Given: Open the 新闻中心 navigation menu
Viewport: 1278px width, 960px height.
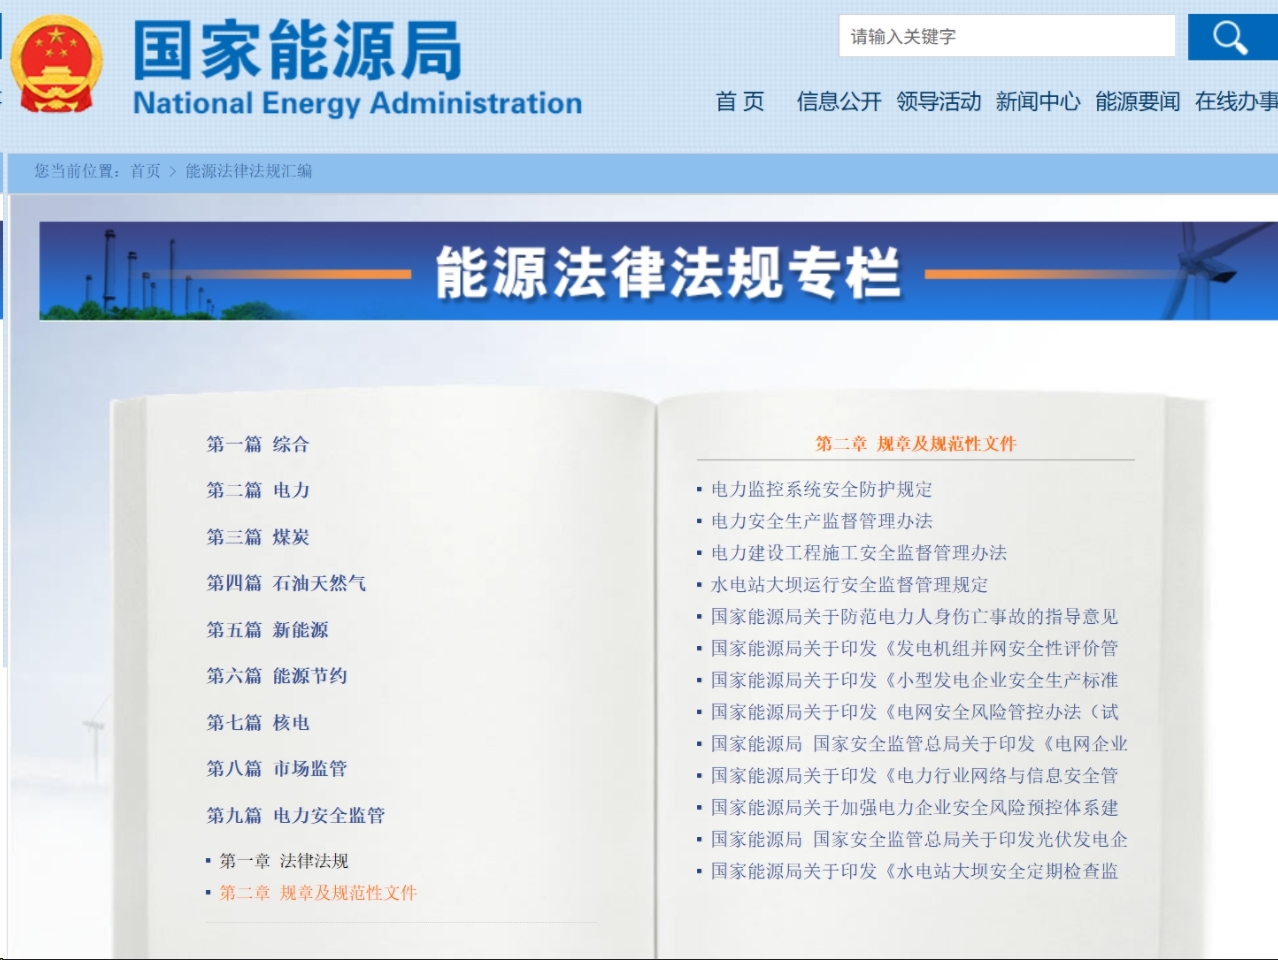Looking at the screenshot, I should click(1038, 101).
